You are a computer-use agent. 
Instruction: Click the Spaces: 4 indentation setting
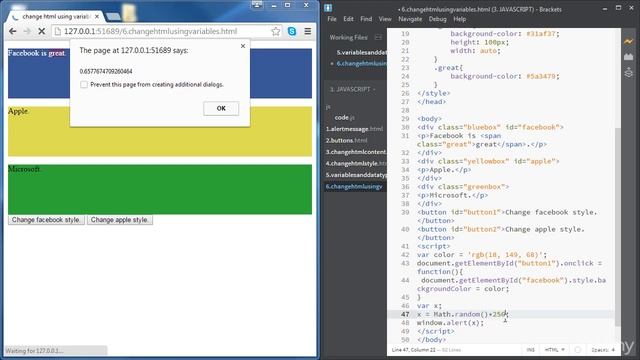click(x=602, y=350)
